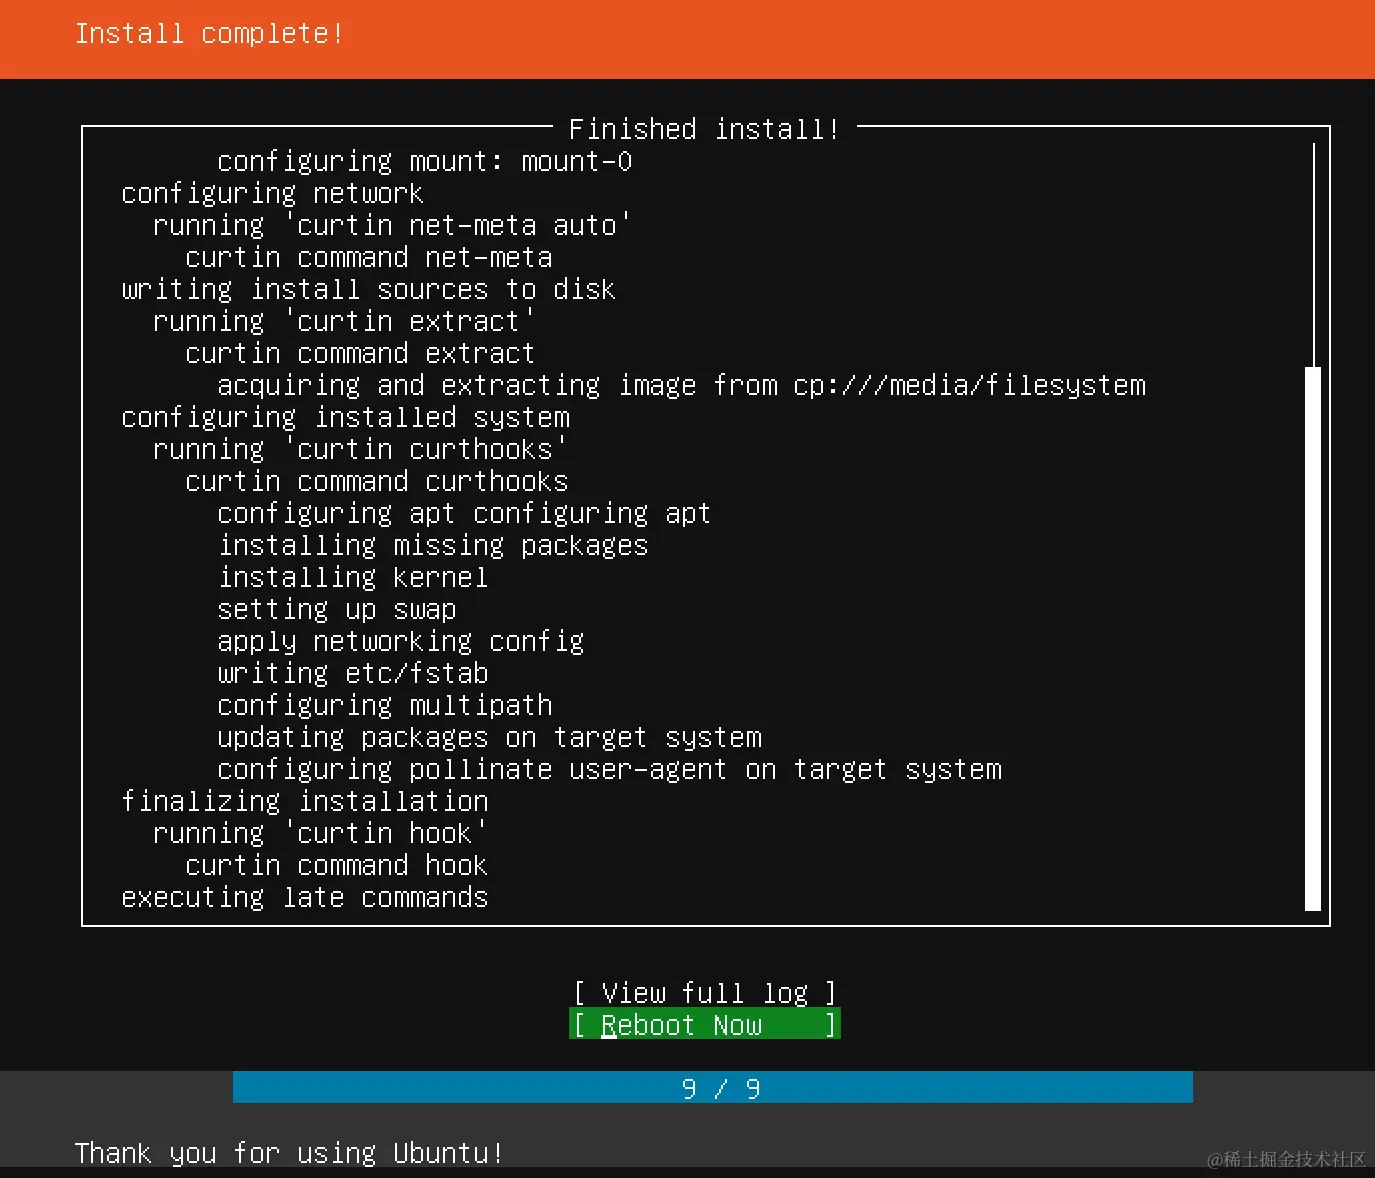Click the 'curtin command hook' line
This screenshot has height=1178, width=1375.
click(x=336, y=865)
